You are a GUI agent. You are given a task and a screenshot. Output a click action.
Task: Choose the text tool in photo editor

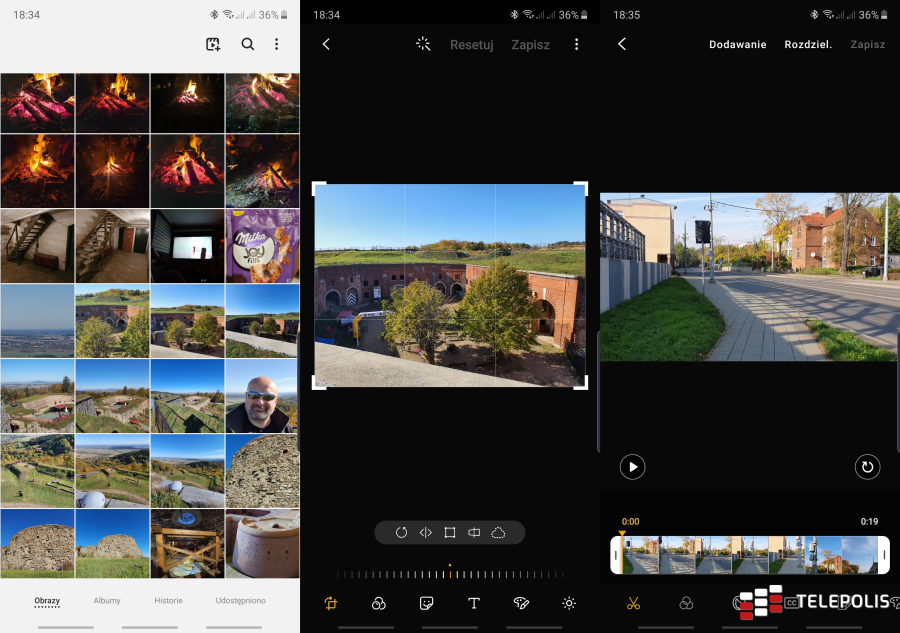pos(474,603)
